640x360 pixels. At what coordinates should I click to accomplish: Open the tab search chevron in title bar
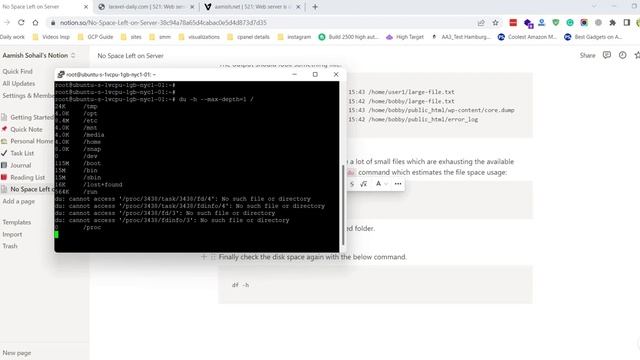[x=594, y=6]
